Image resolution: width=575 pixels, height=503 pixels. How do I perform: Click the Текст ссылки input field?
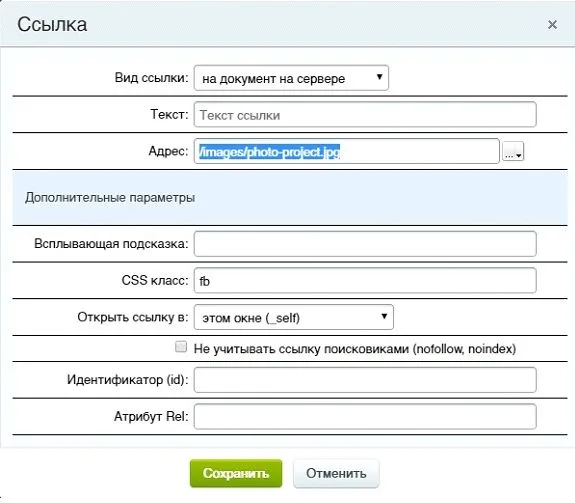point(365,115)
